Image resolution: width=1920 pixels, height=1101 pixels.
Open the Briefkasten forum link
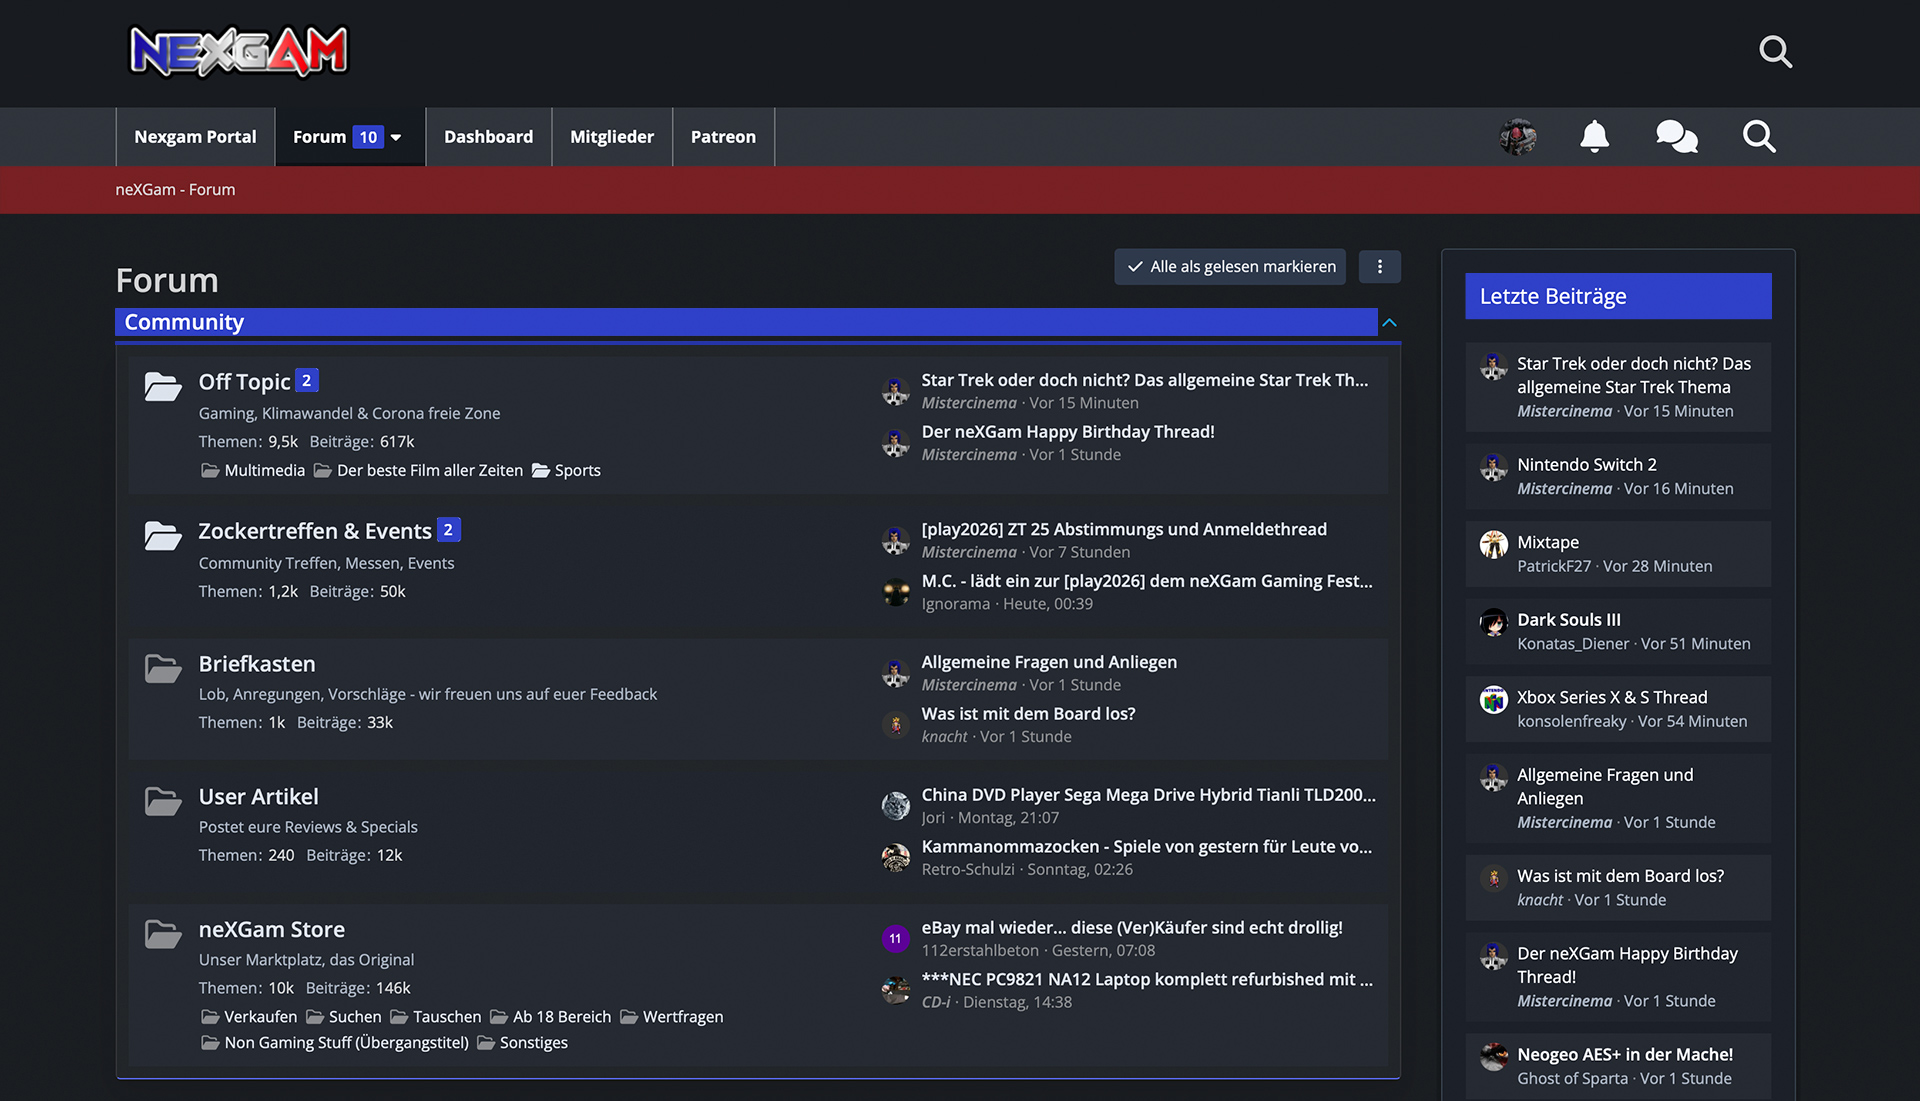(x=257, y=664)
